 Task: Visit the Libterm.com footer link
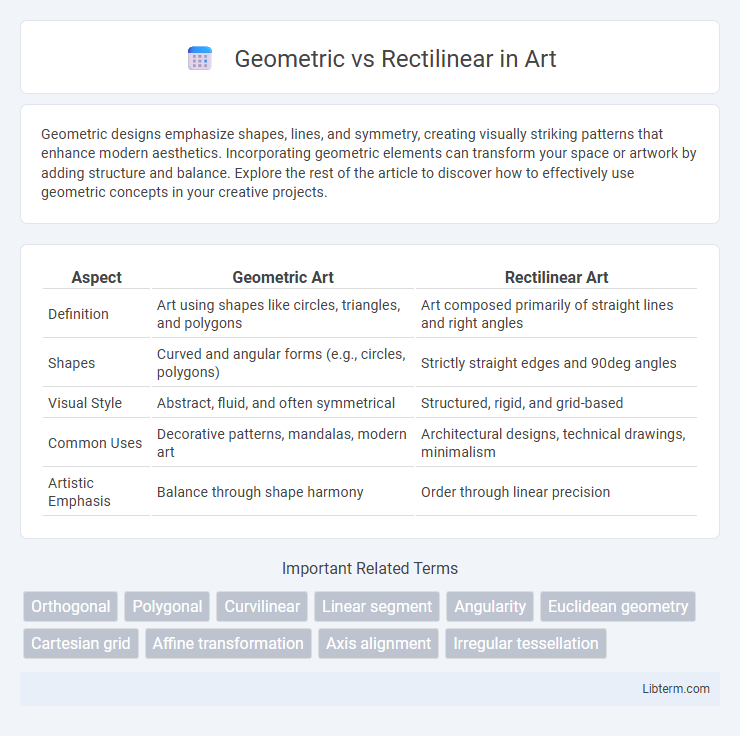(675, 689)
